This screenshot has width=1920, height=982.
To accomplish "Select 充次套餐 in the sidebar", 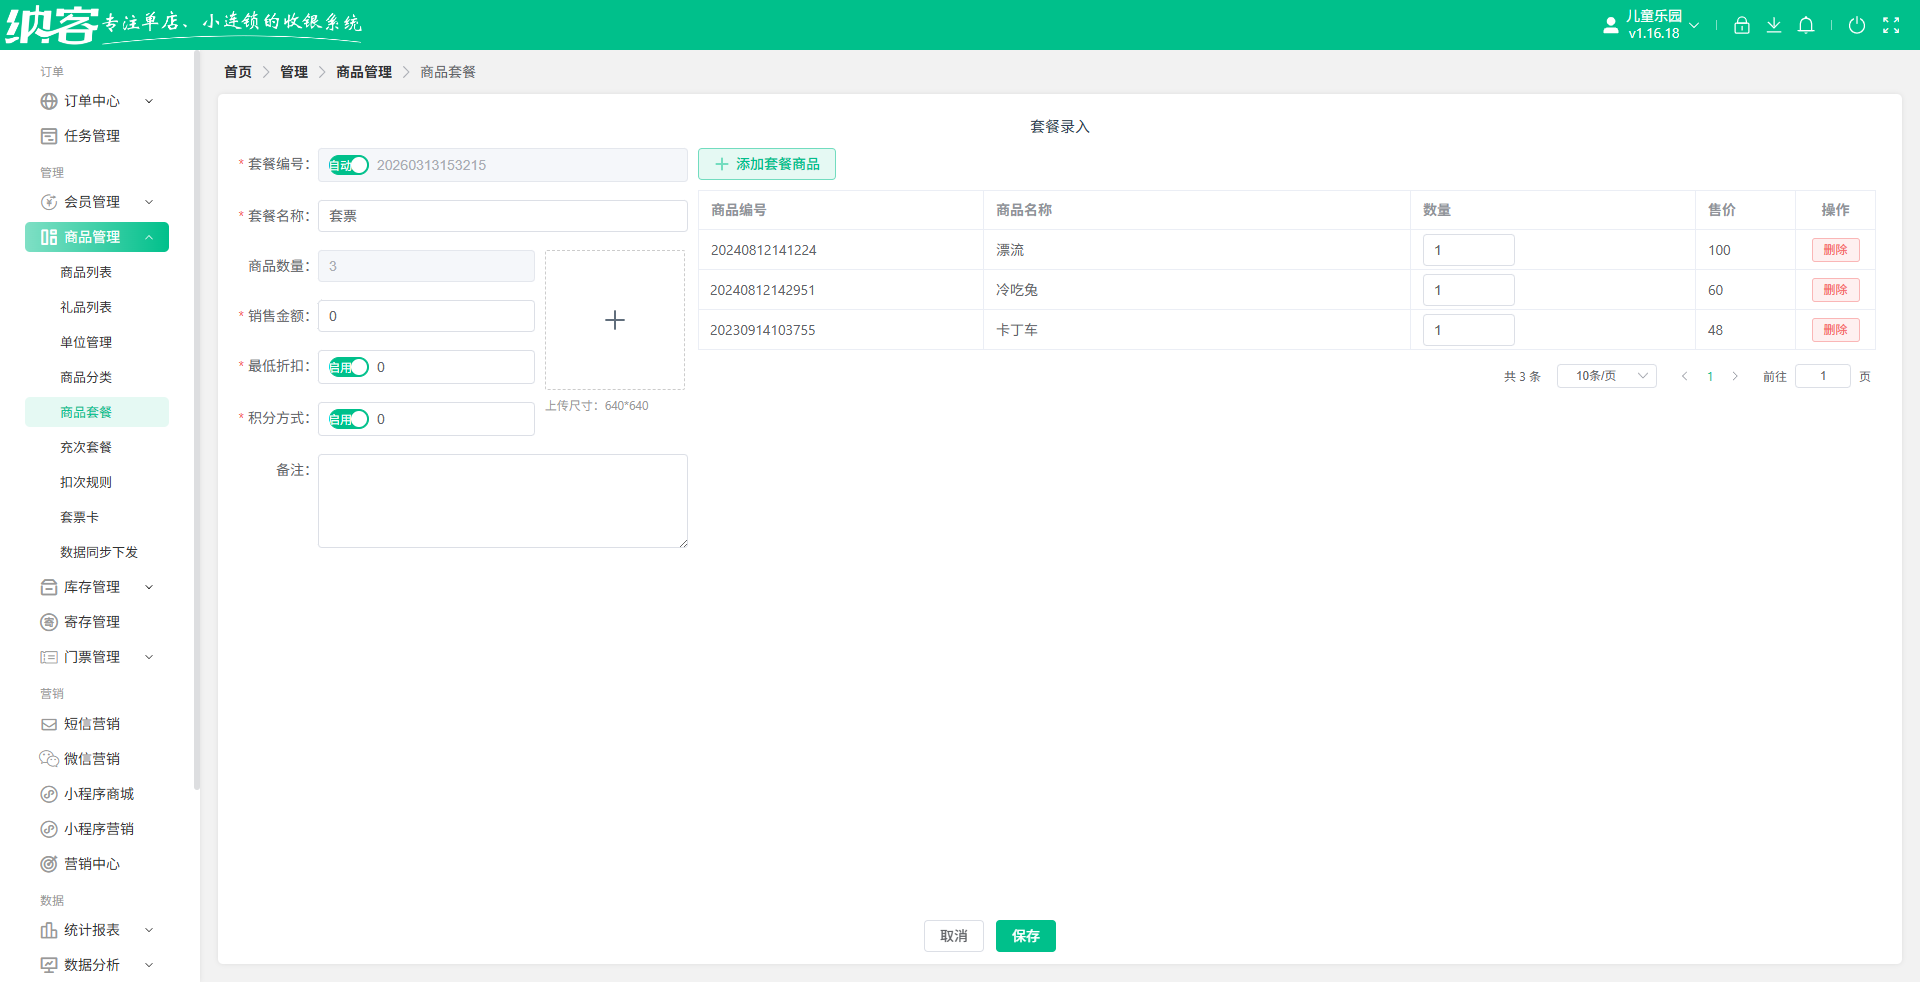I will (86, 447).
